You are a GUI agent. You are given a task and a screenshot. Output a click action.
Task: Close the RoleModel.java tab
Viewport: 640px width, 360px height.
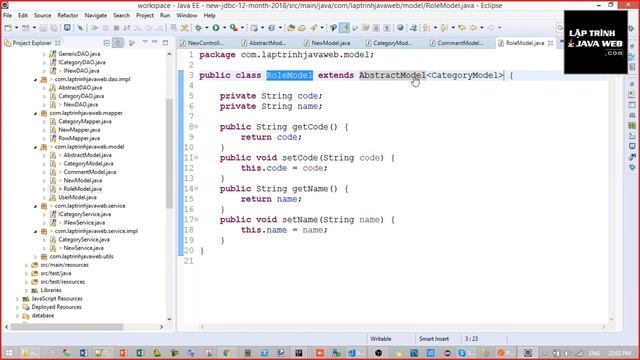[550, 43]
